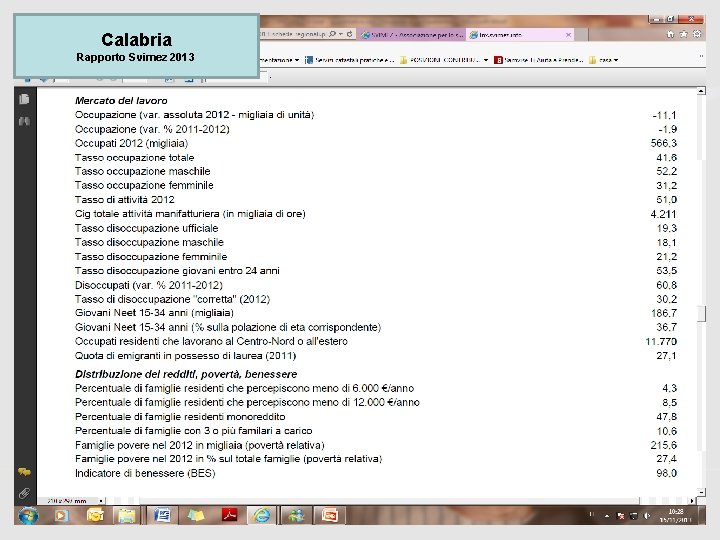Open the new tab button
The width and height of the screenshot is (720, 540).
point(581,35)
